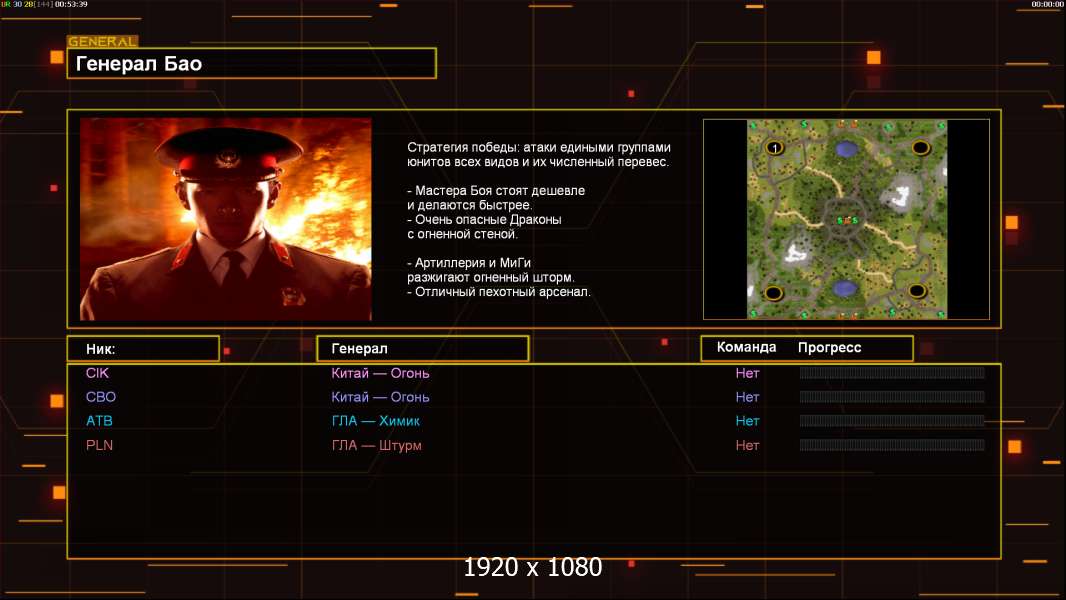Select player name "ATB"
1066x600 pixels.
pos(99,421)
